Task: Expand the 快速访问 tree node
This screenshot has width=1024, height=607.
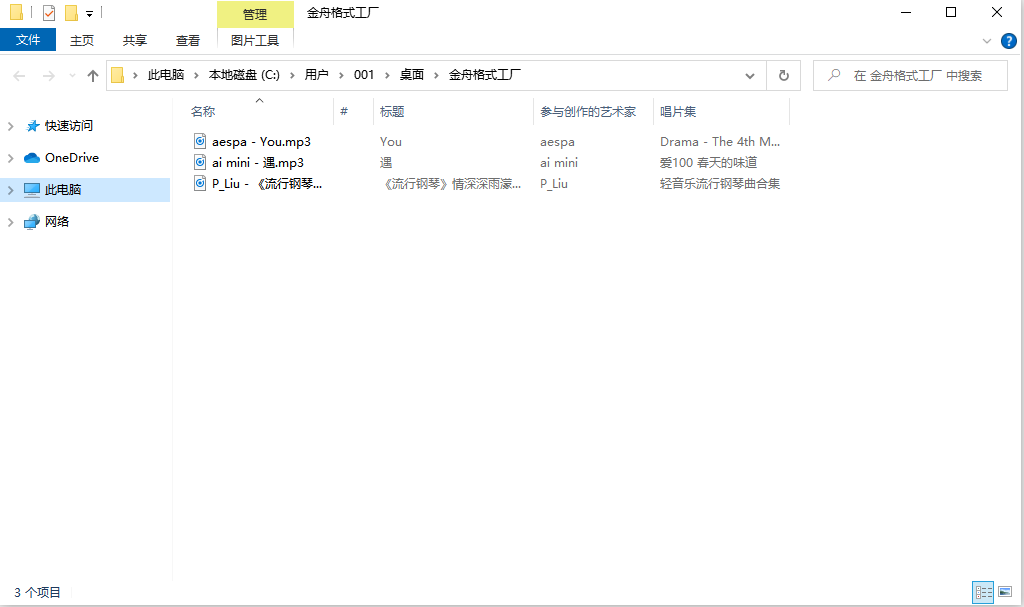Action: click(10, 126)
